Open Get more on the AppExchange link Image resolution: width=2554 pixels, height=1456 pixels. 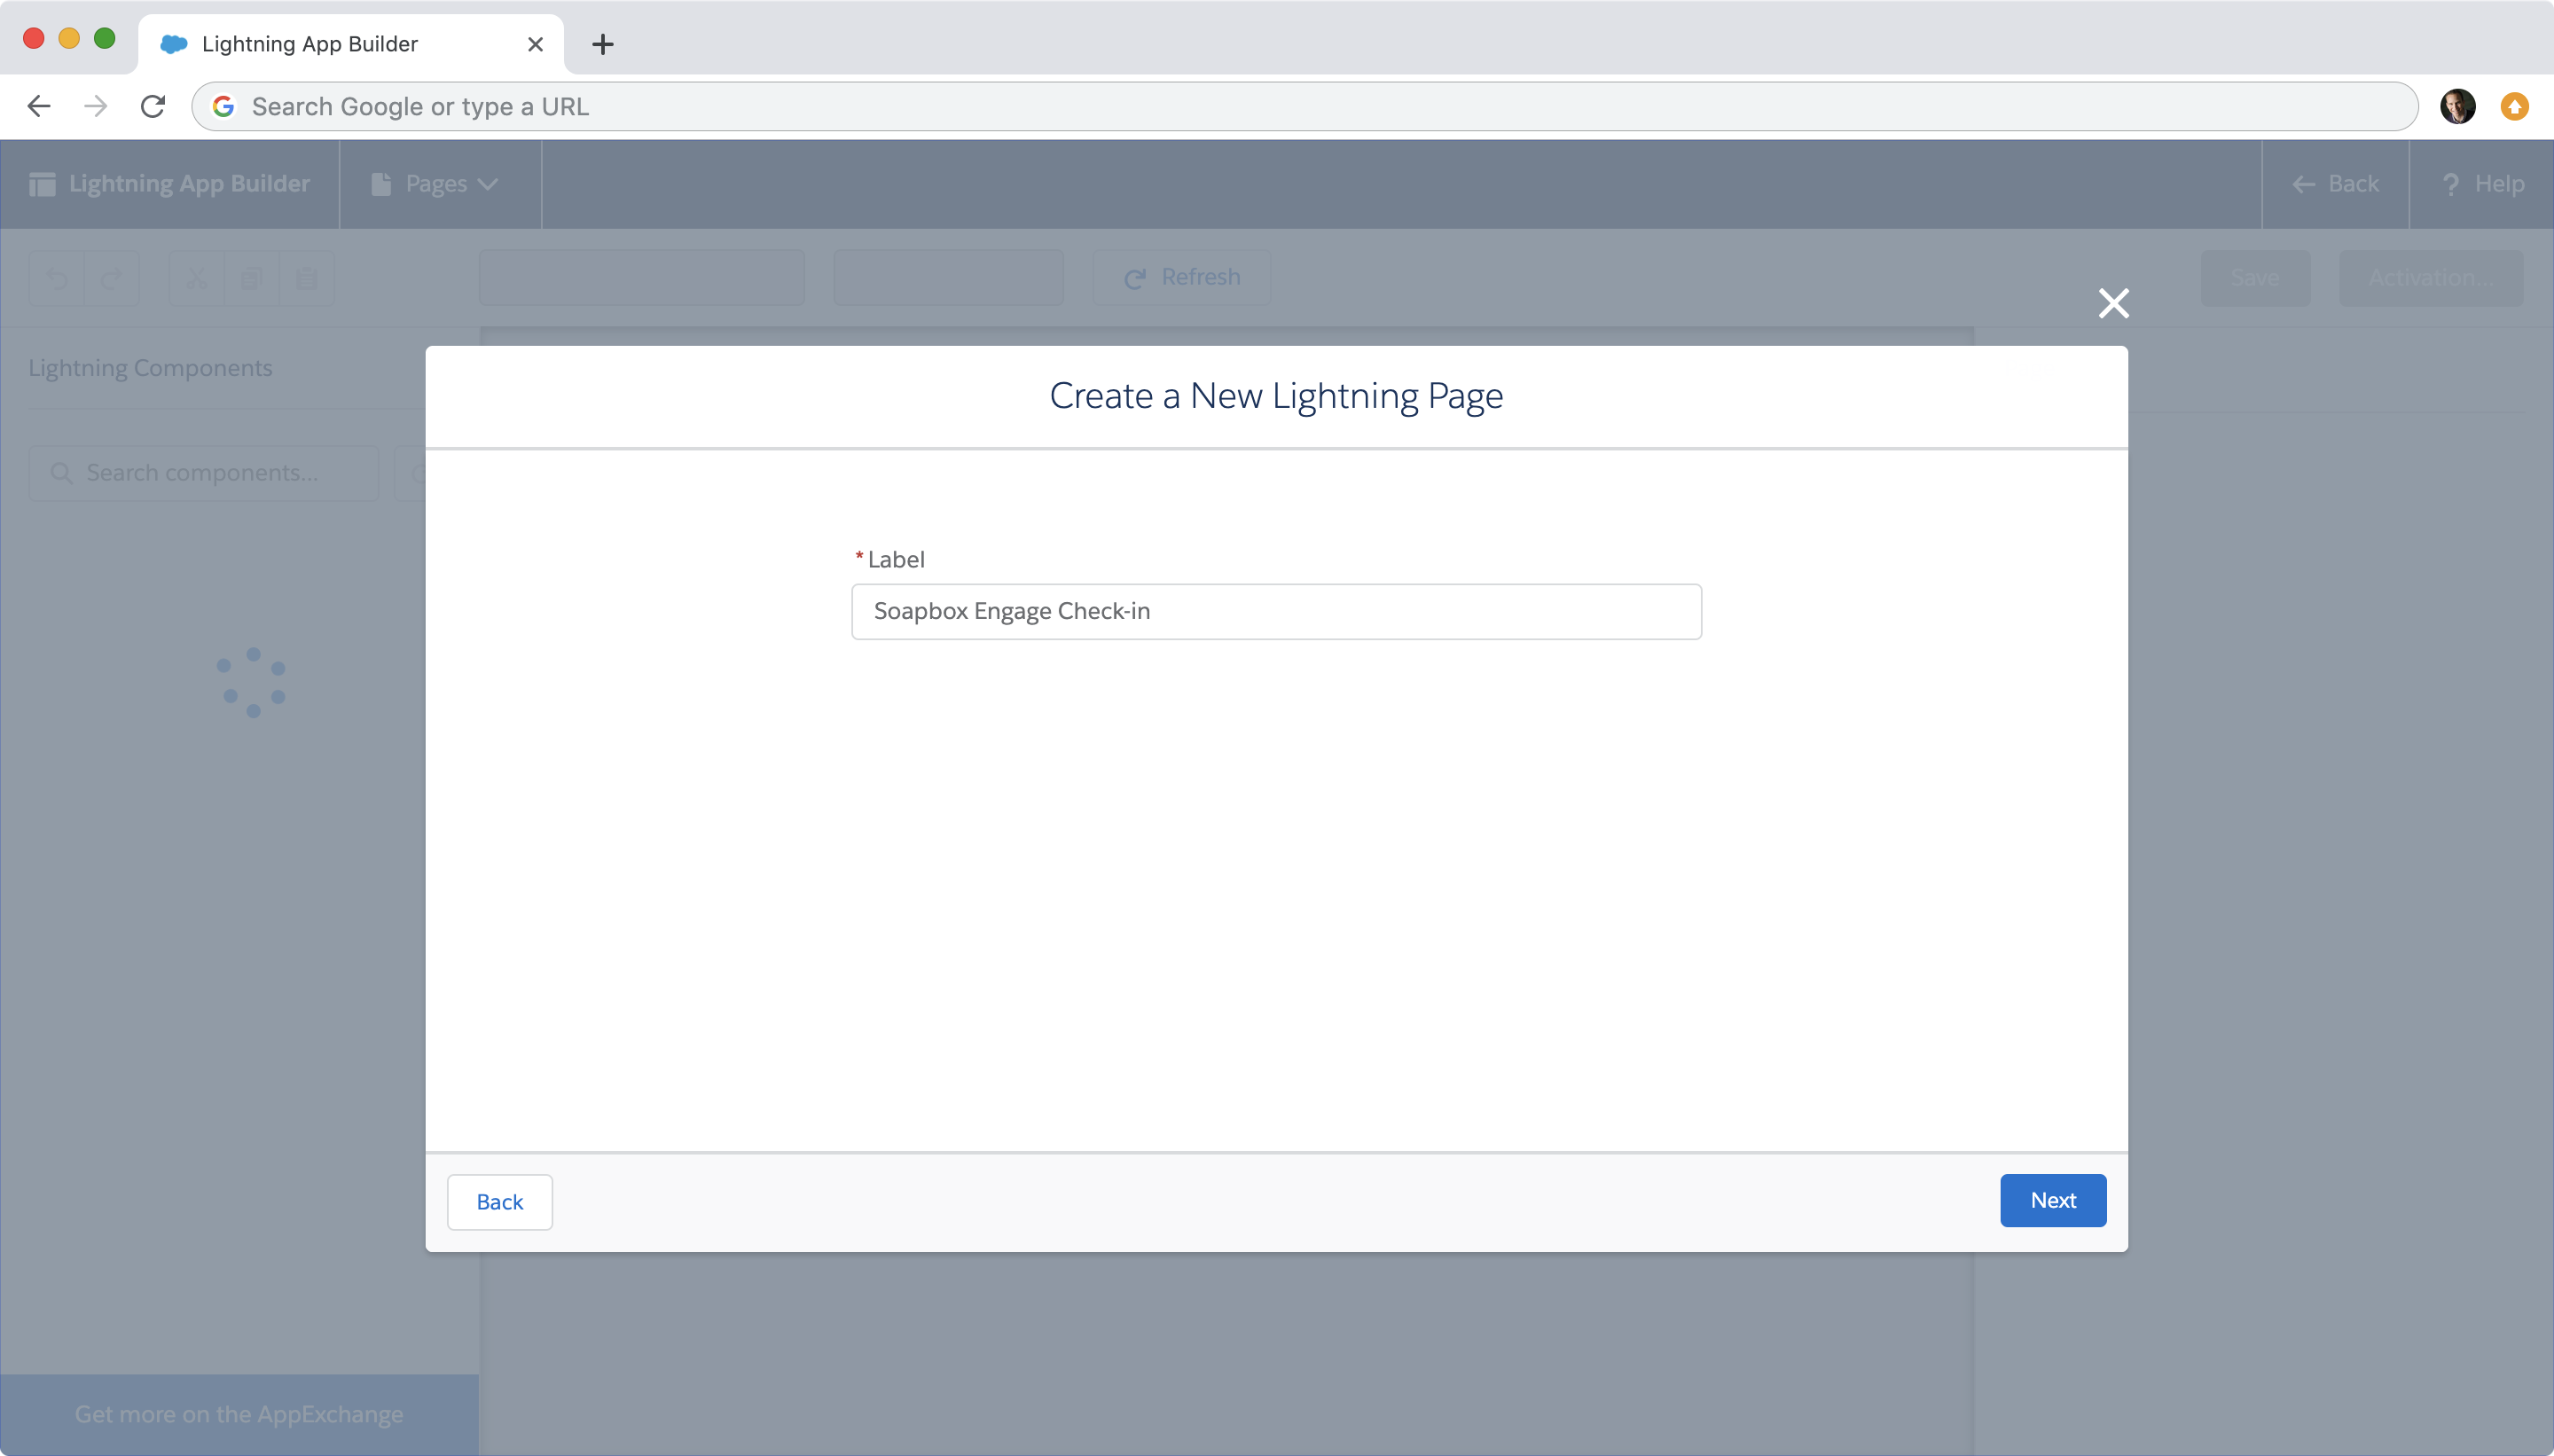click(x=239, y=1414)
